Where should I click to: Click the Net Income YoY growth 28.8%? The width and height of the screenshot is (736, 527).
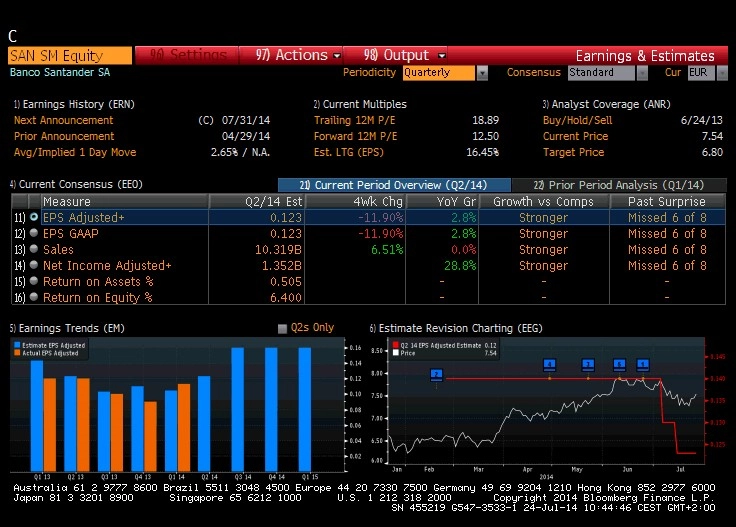[460, 265]
